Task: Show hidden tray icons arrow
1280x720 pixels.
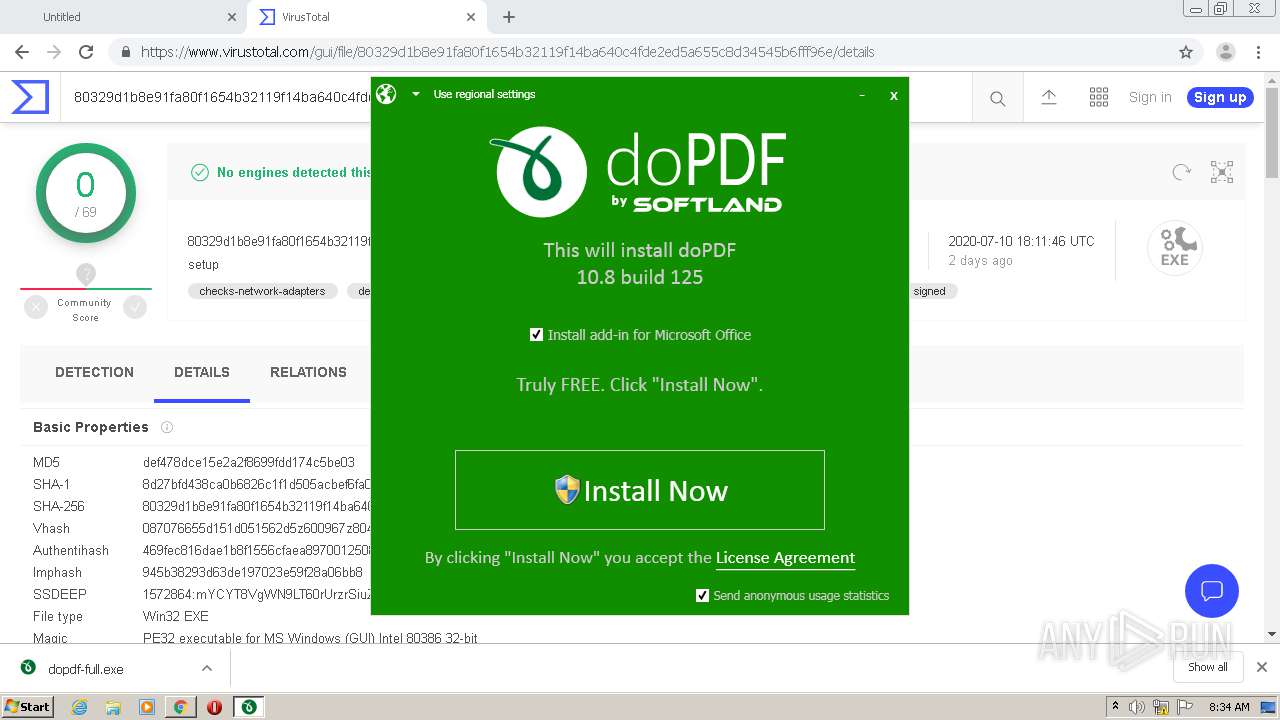Action: click(x=1115, y=707)
